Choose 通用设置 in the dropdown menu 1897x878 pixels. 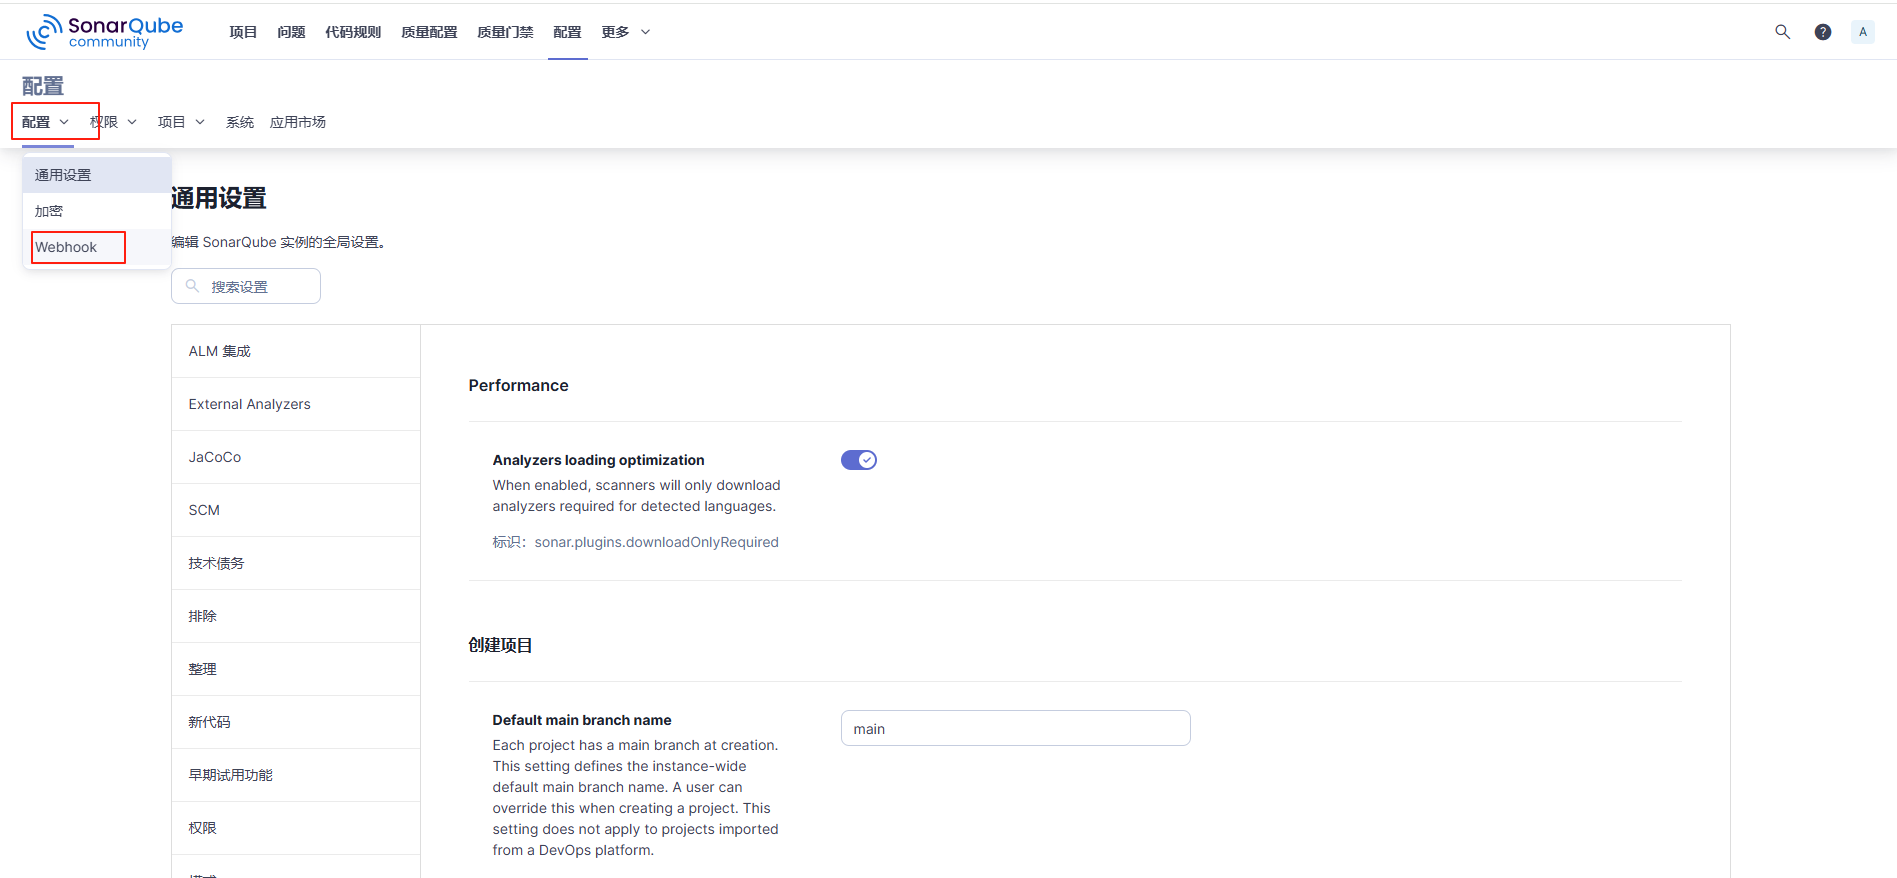(x=63, y=175)
